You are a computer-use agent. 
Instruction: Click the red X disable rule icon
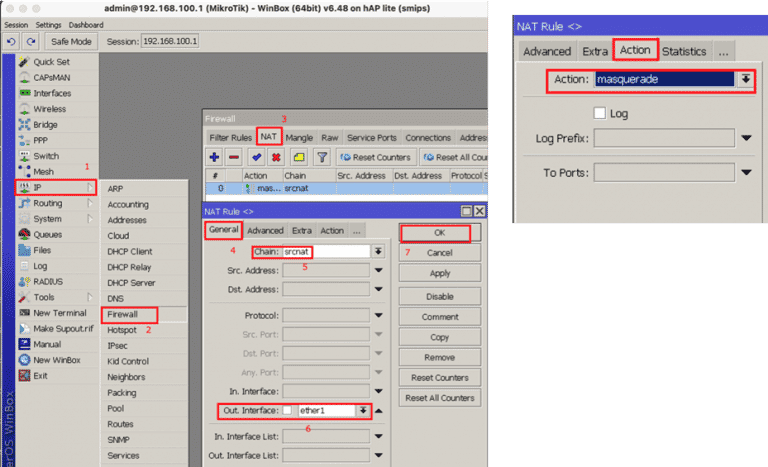pyautogui.click(x=276, y=157)
